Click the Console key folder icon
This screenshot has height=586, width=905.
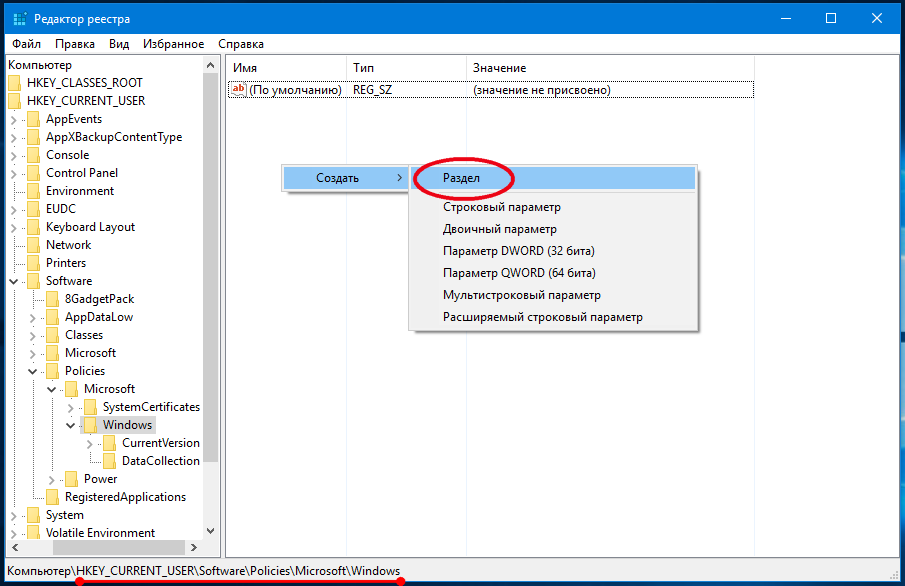point(34,155)
